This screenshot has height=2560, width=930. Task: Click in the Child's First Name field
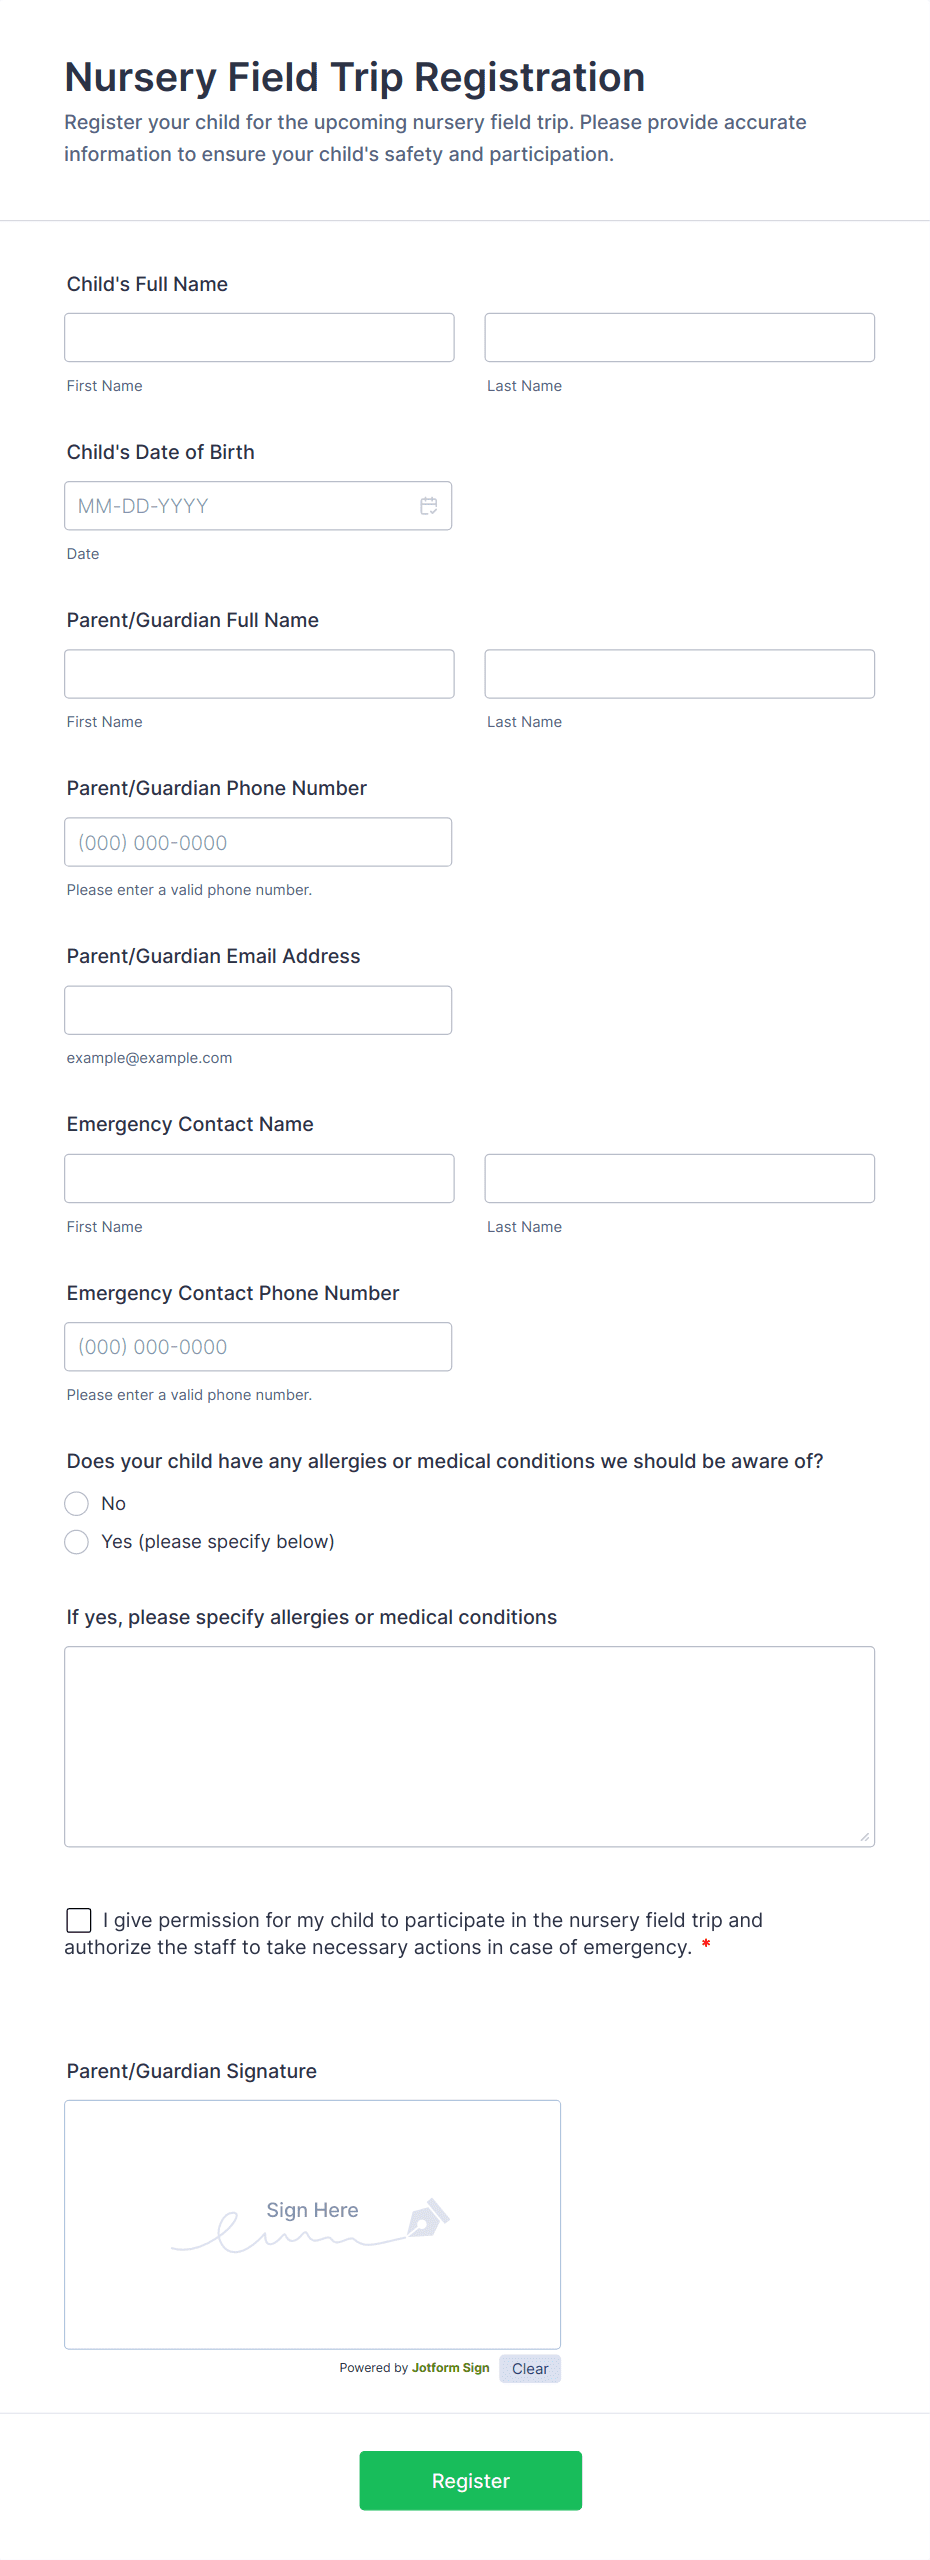click(x=259, y=337)
